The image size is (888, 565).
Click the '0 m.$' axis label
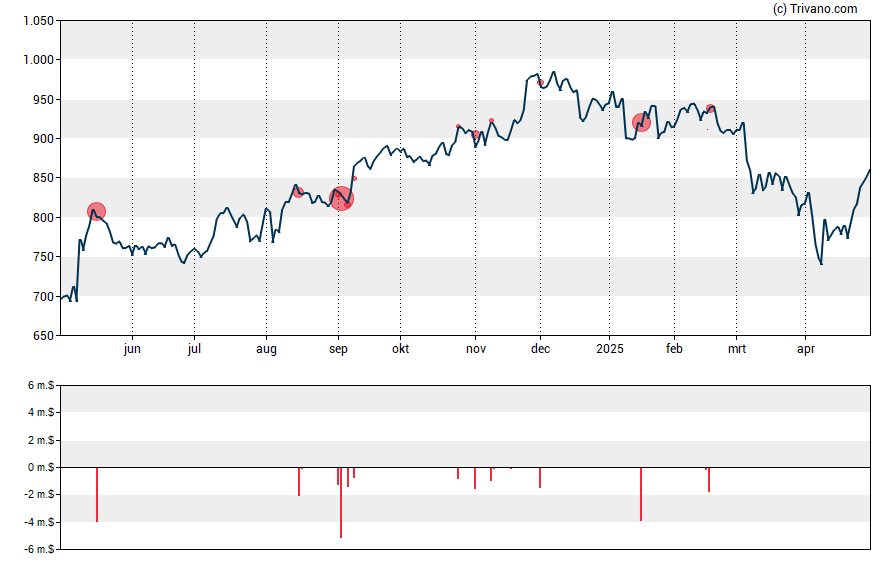click(41, 468)
